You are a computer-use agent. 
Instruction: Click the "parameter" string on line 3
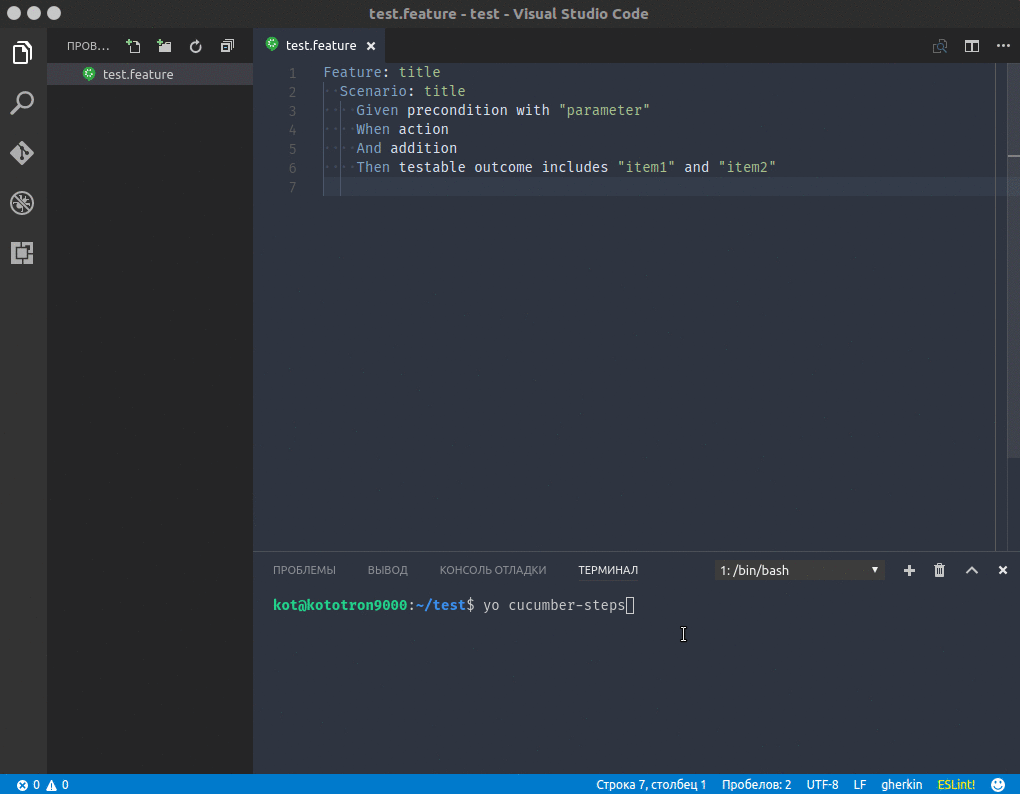click(604, 110)
